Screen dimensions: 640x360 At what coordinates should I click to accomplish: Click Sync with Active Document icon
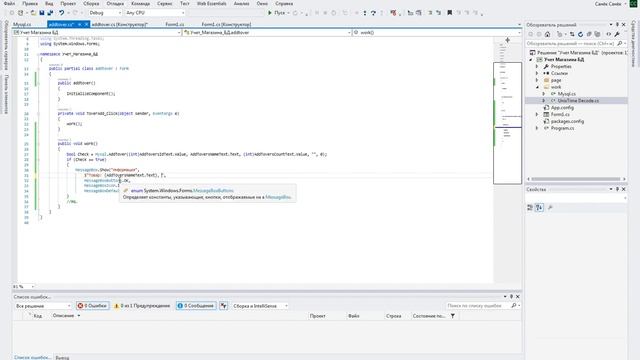click(x=572, y=34)
